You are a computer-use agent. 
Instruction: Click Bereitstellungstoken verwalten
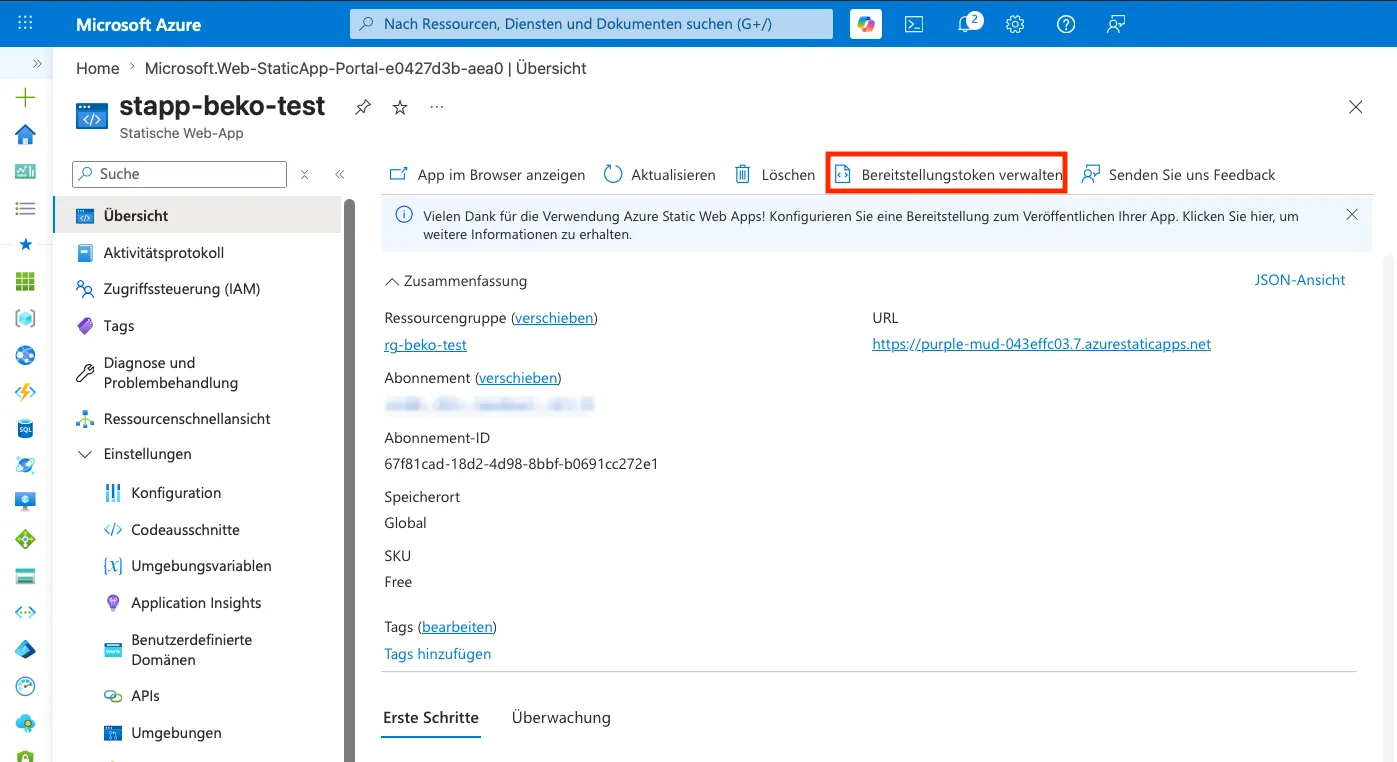coord(947,175)
